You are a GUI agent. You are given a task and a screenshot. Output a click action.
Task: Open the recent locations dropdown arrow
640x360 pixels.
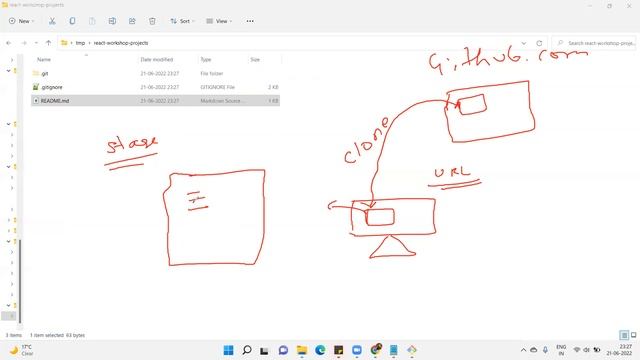pyautogui.click(x=36, y=43)
